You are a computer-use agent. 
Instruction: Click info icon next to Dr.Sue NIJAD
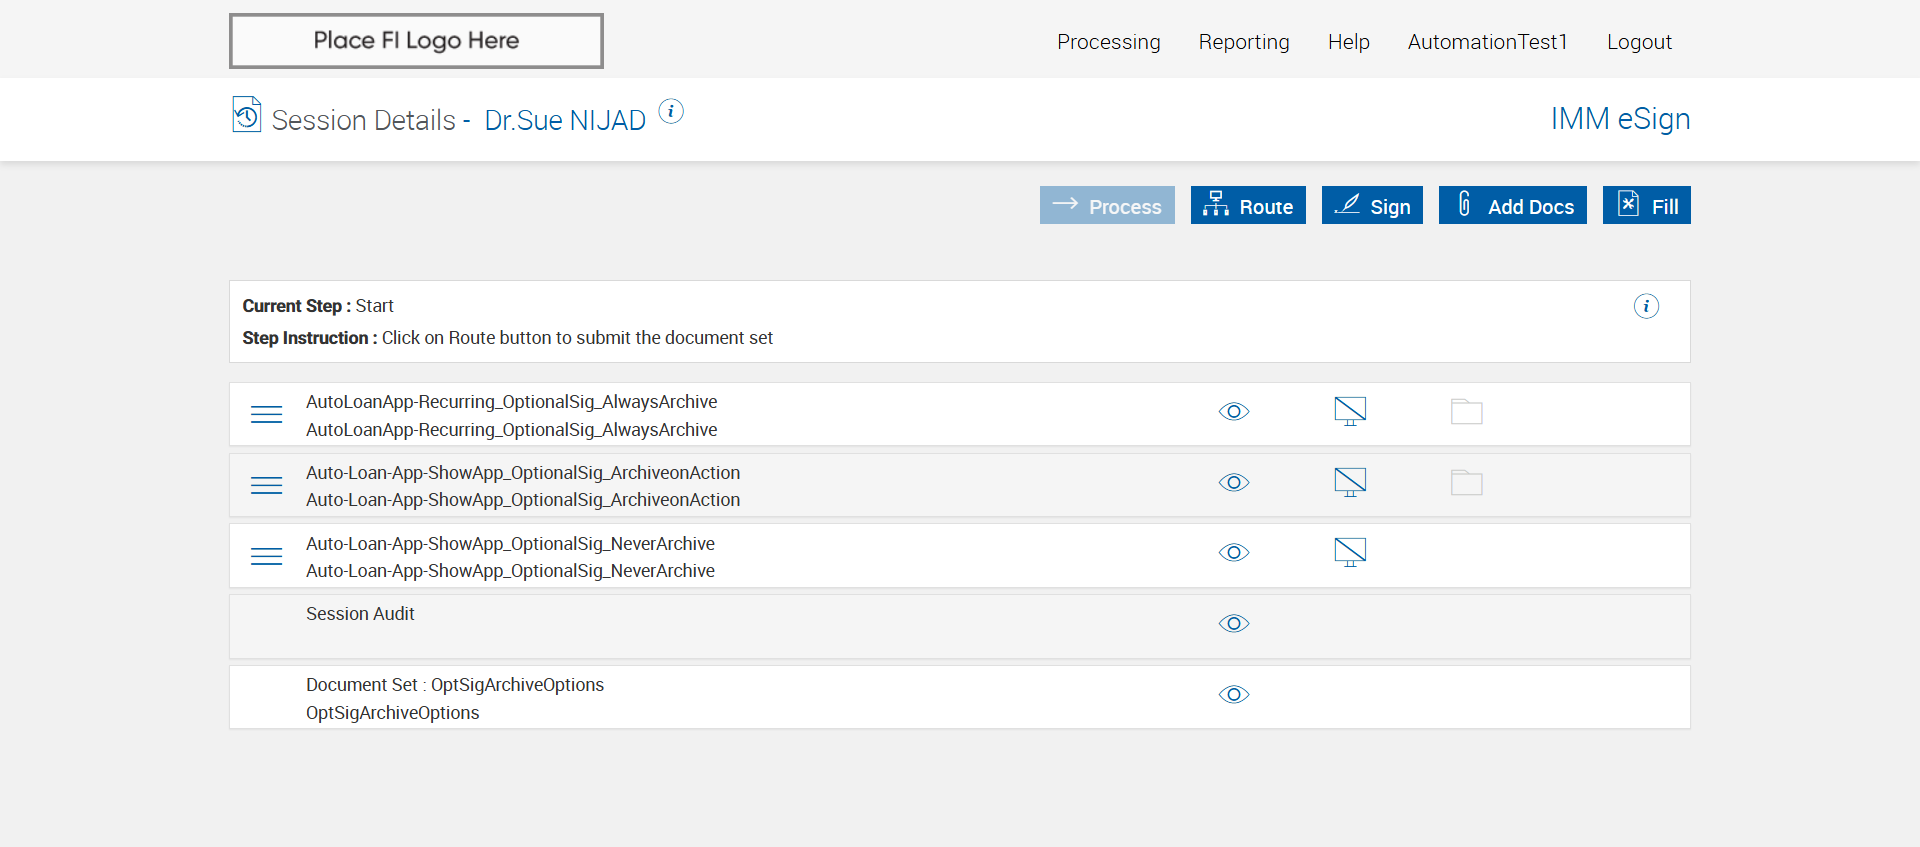pos(671,111)
